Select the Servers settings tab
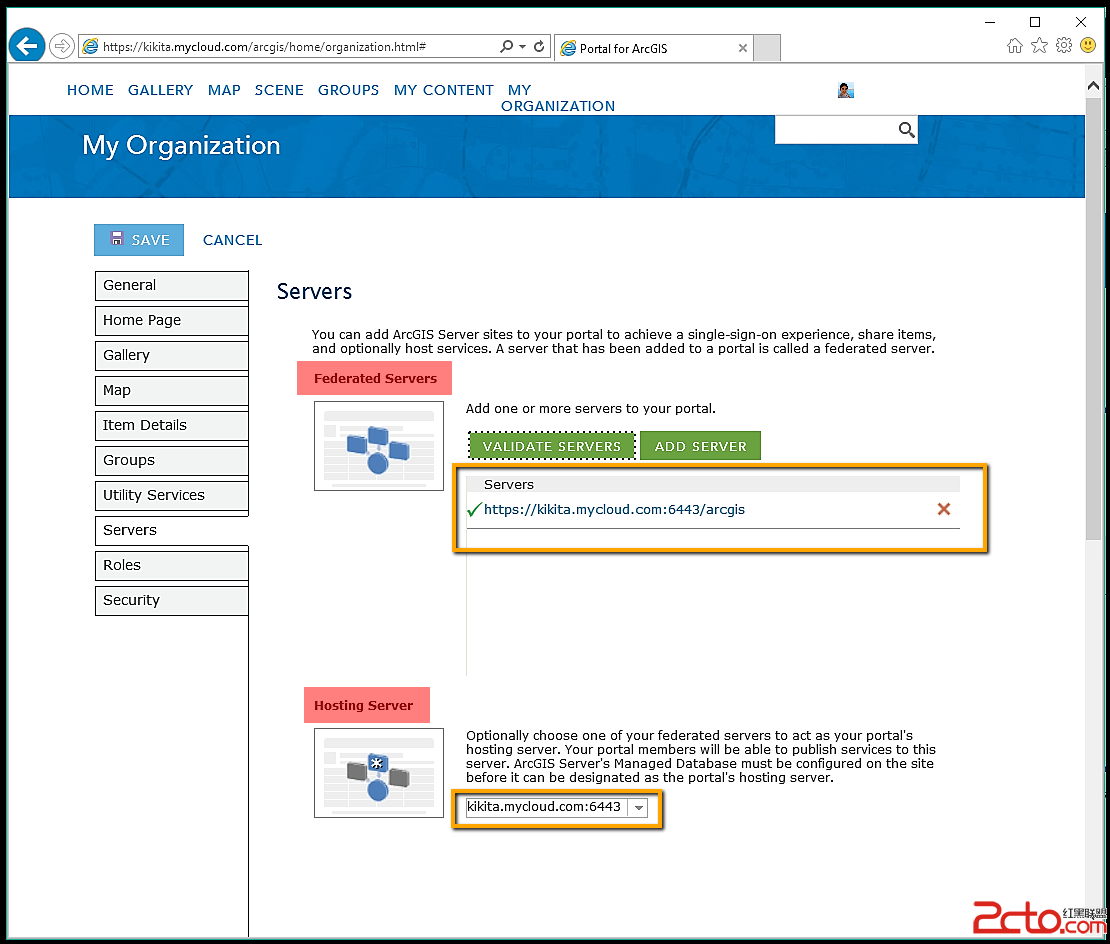Viewport: 1110px width, 944px height. [x=171, y=531]
